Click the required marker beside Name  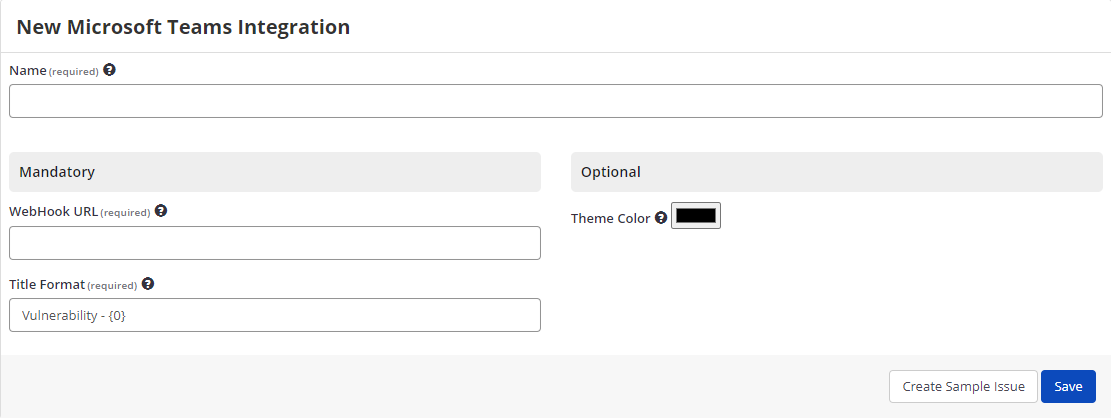point(74,72)
